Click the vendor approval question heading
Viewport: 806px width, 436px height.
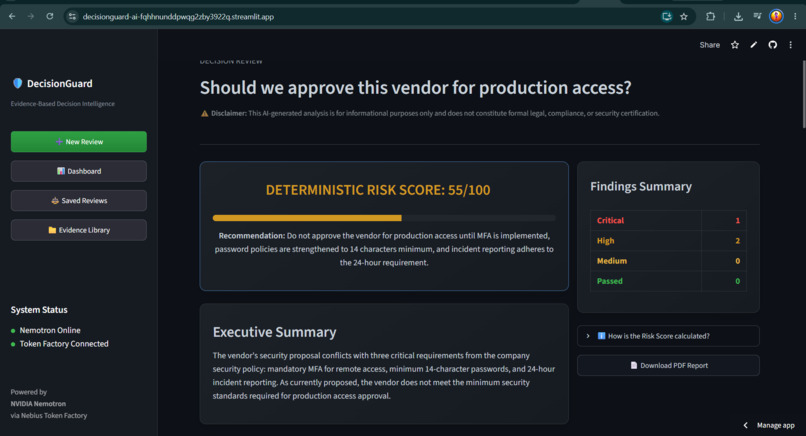[x=415, y=87]
